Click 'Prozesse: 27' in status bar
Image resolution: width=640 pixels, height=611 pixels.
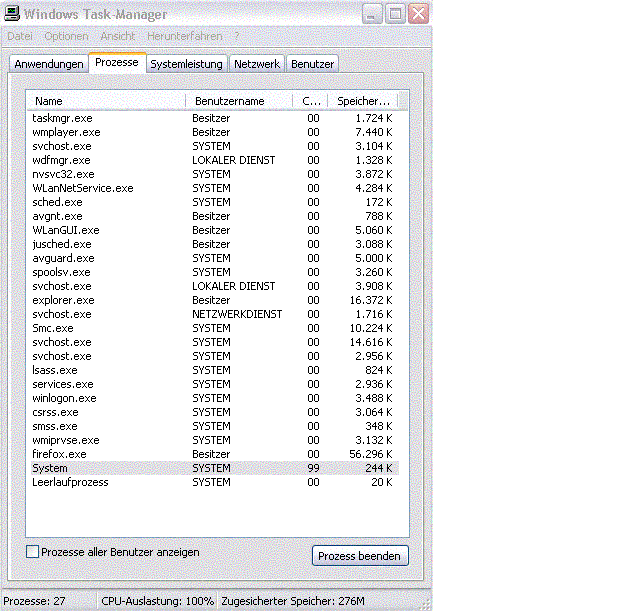[34, 601]
